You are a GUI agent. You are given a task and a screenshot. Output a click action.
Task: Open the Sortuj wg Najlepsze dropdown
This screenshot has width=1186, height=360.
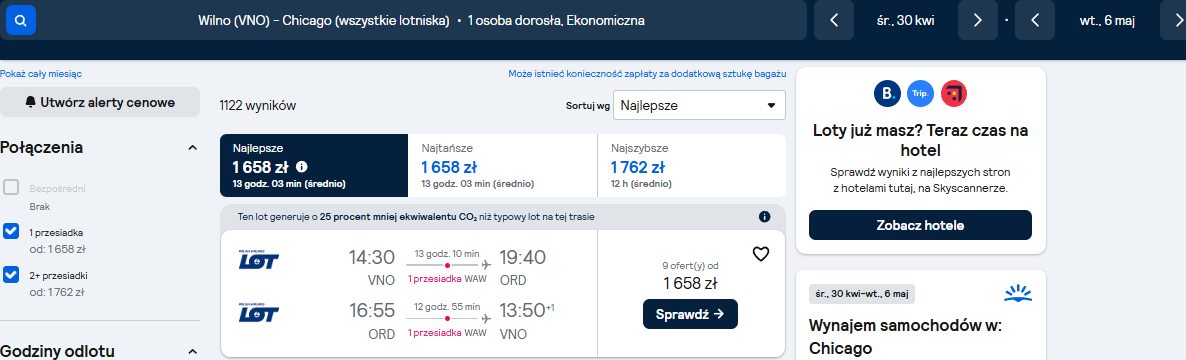coord(700,106)
